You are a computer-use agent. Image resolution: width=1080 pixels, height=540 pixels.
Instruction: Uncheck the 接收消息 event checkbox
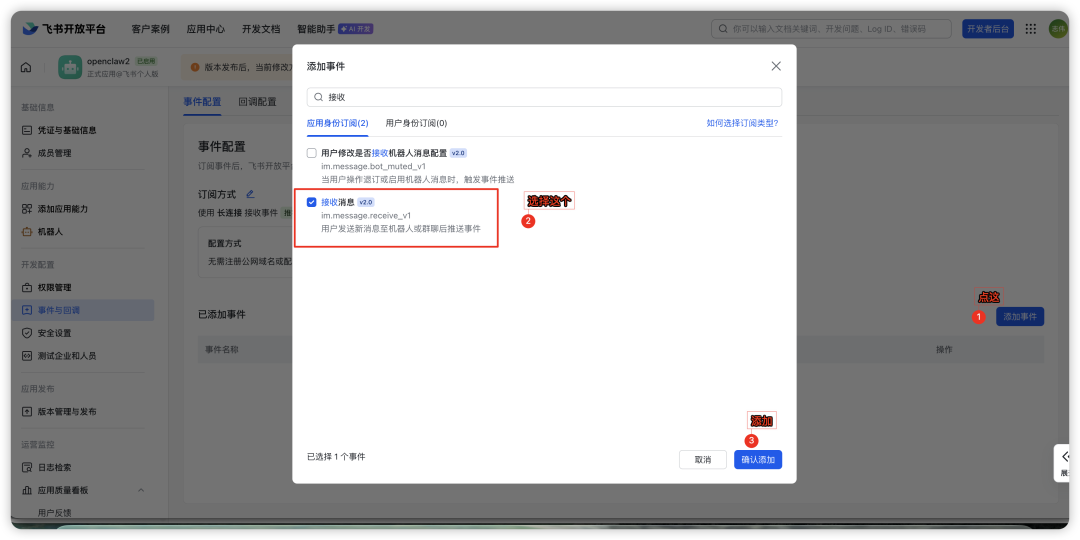311,202
